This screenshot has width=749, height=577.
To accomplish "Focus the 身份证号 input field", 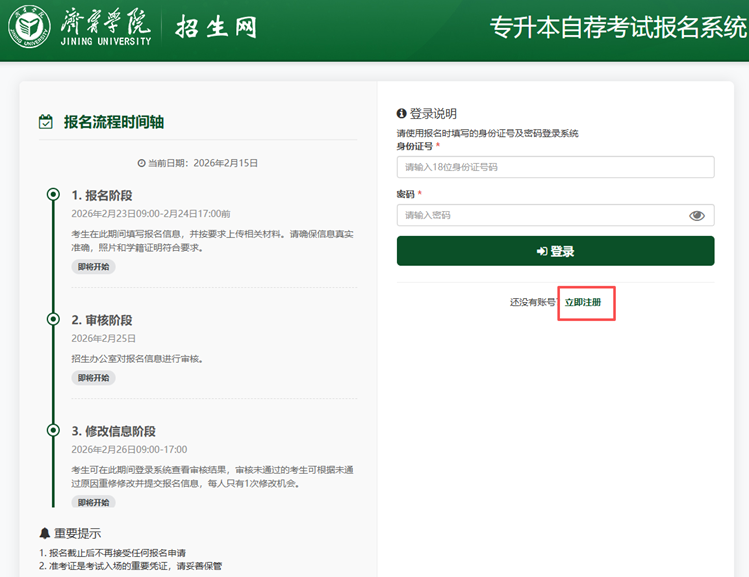I will [x=555, y=167].
